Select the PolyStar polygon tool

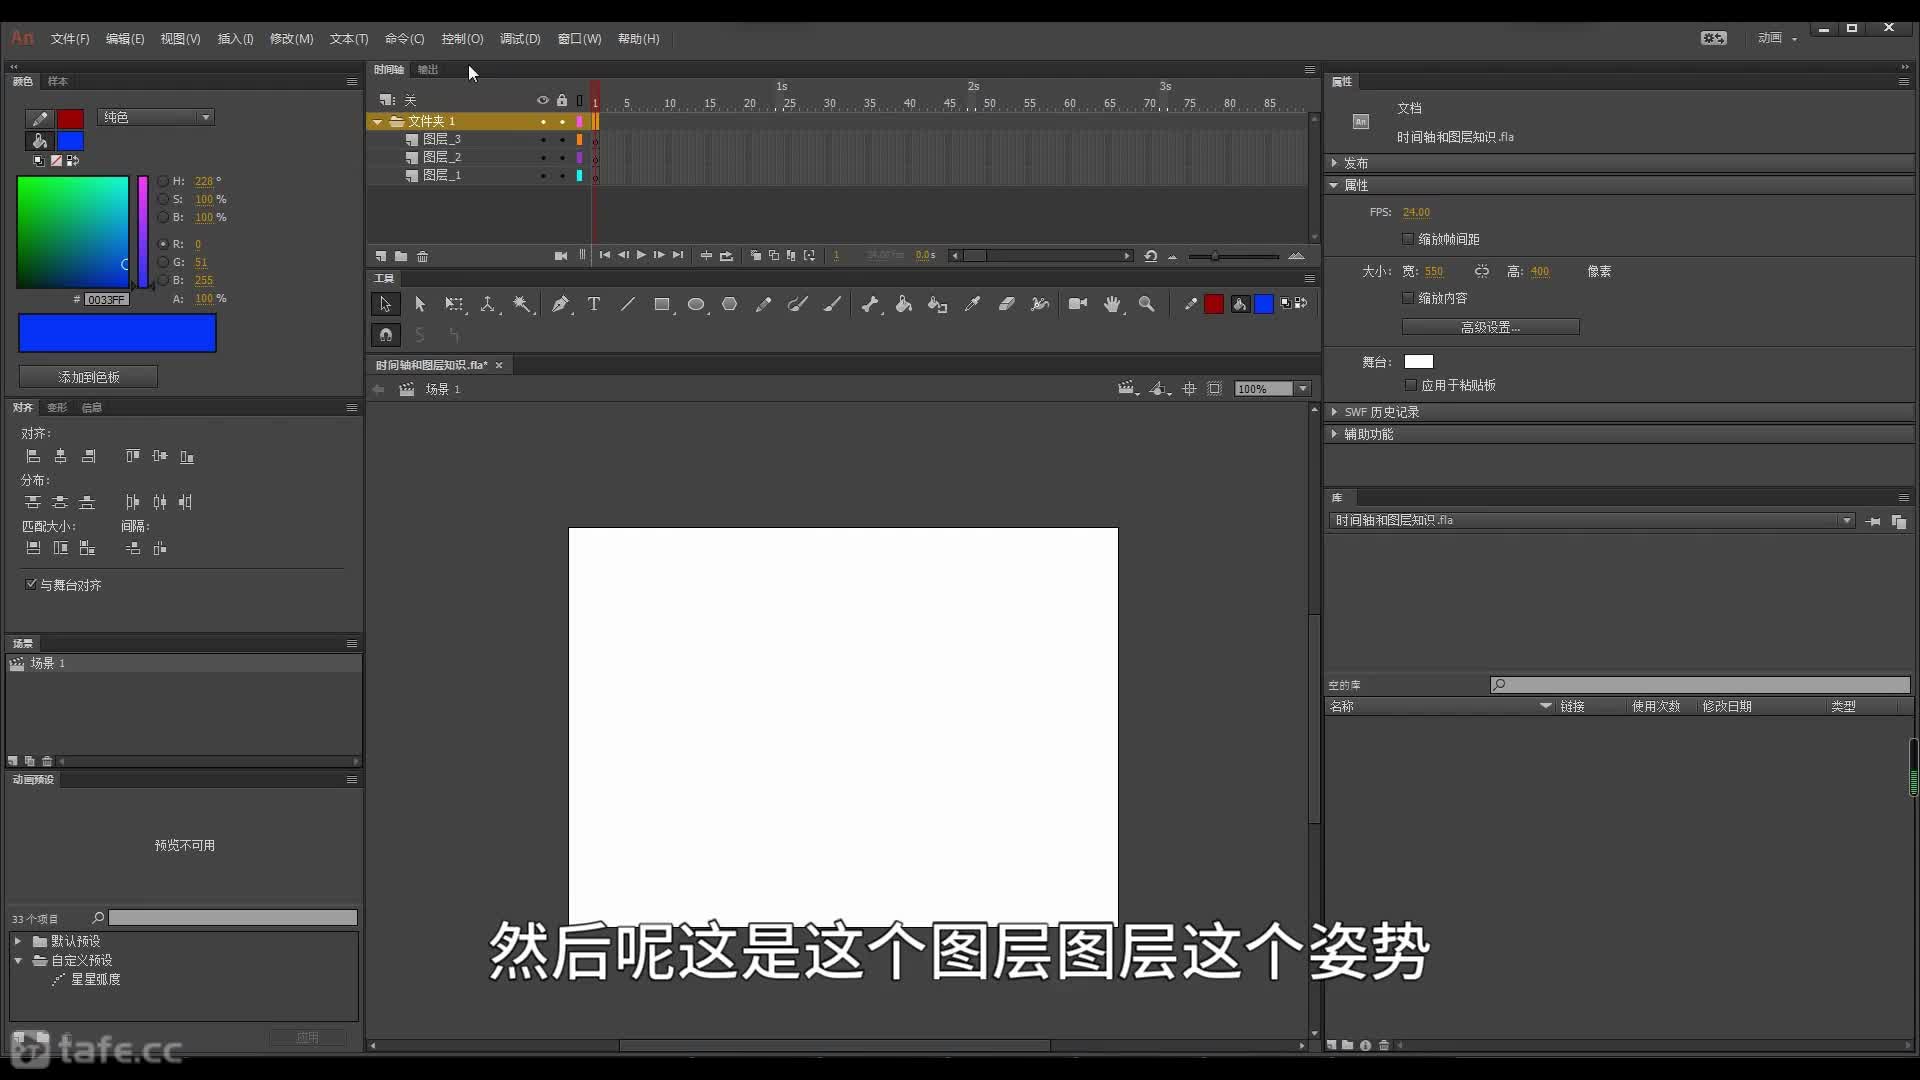click(x=730, y=304)
